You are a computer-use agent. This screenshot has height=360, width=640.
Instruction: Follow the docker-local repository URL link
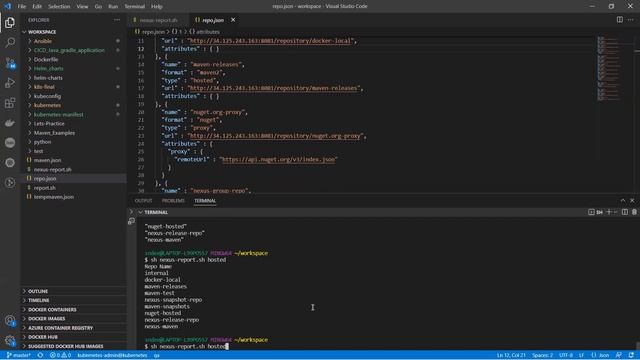point(270,41)
